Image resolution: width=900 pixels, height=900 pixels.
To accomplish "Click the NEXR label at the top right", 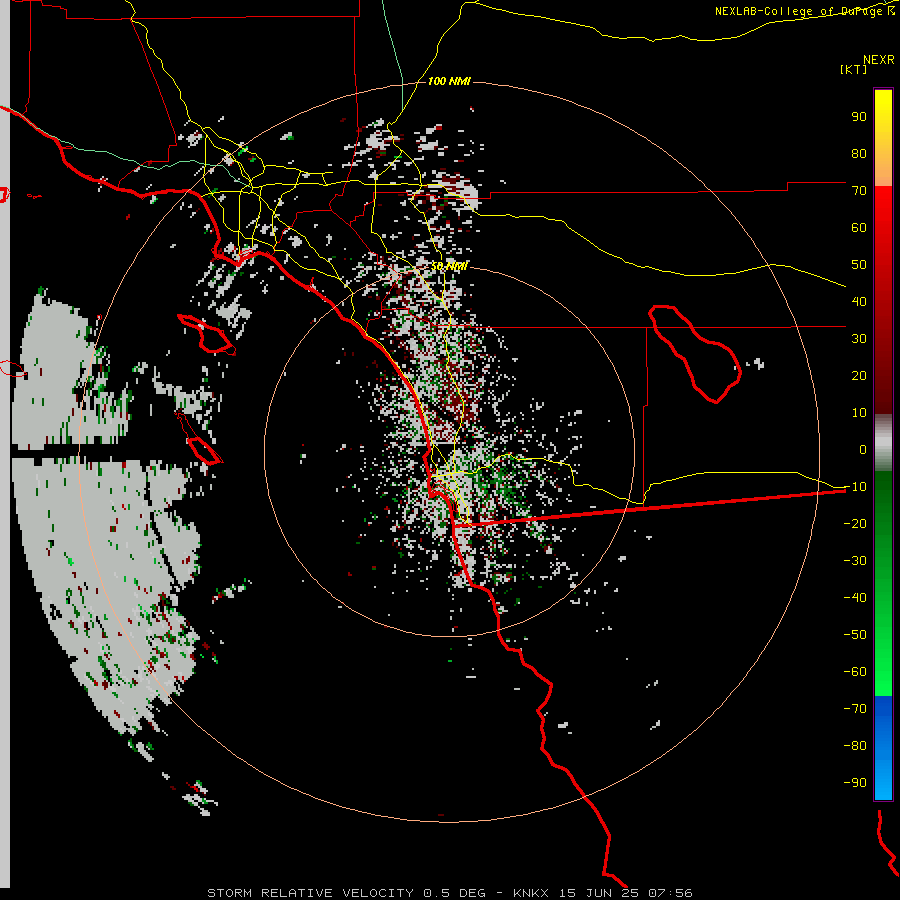I will pyautogui.click(x=879, y=60).
